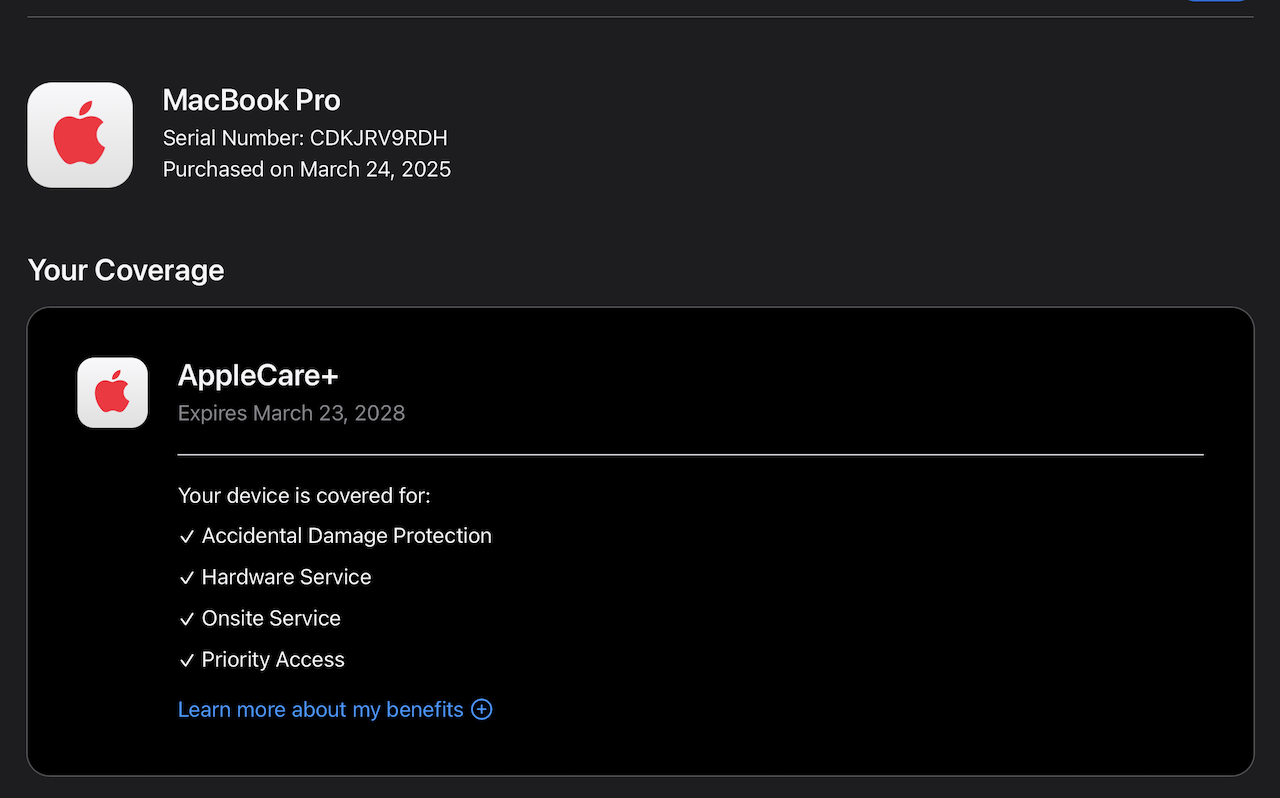Click the divider line below the AppleCare+ expiry
The width and height of the screenshot is (1280, 798).
(x=690, y=455)
